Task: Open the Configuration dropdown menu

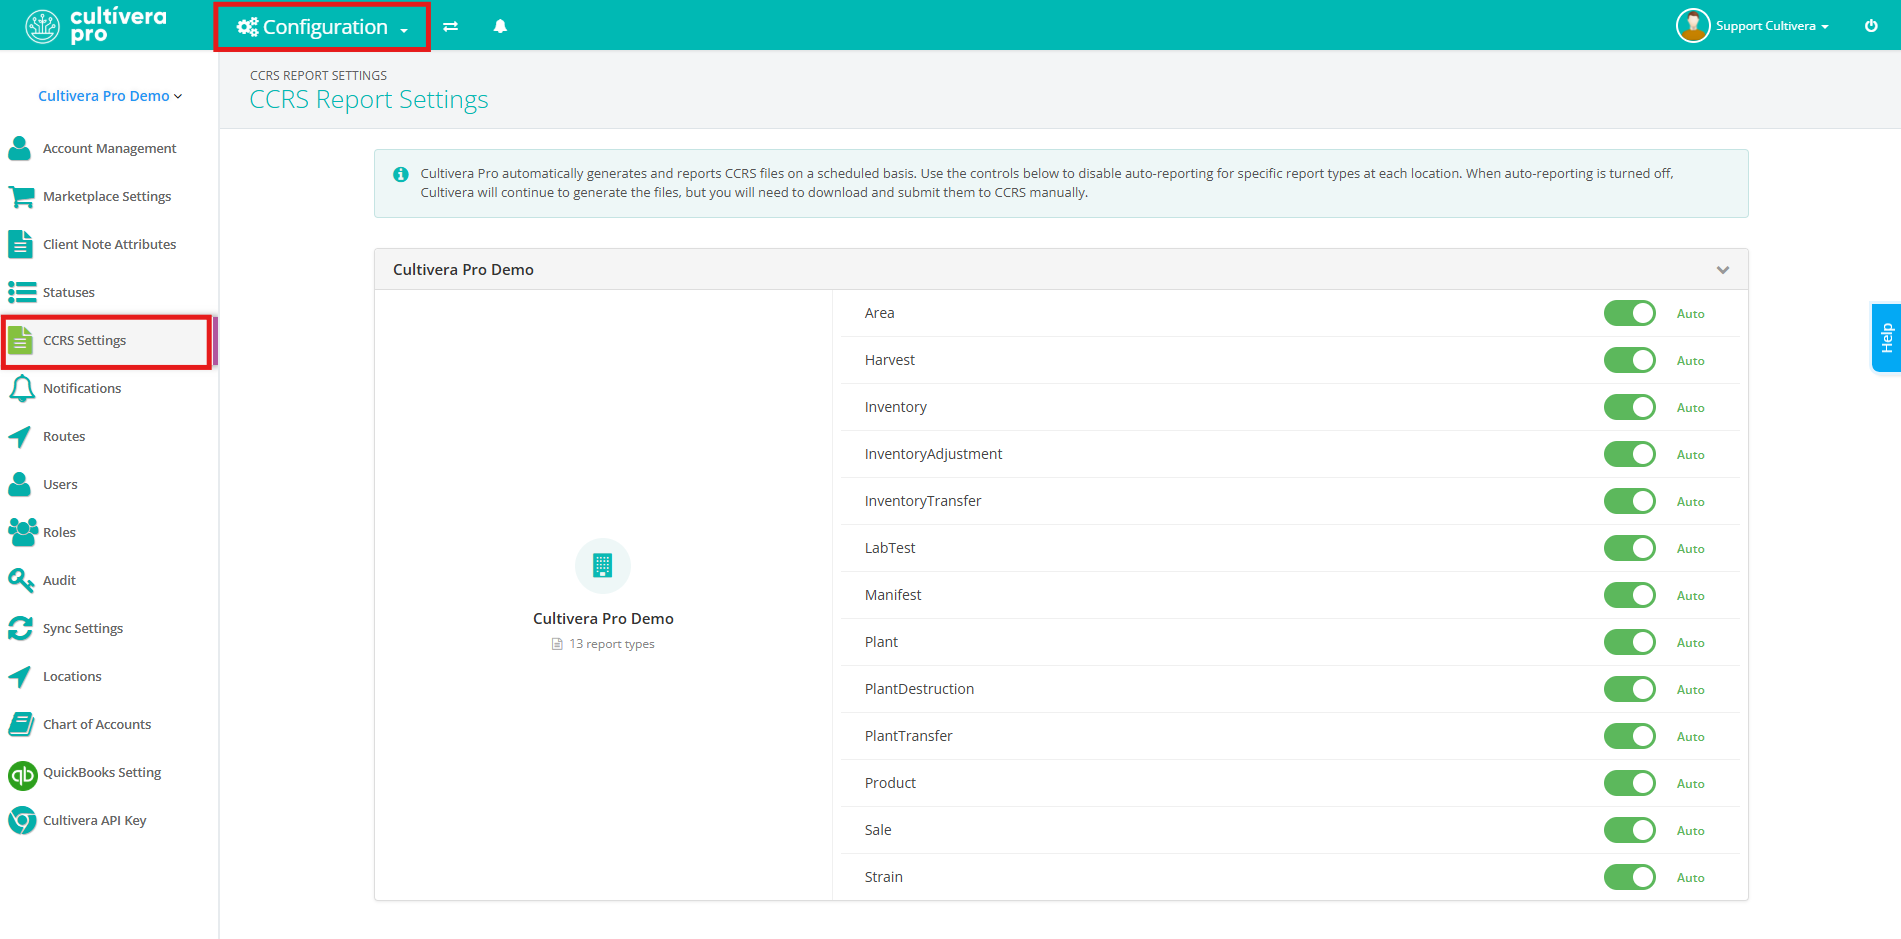Action: 322,27
